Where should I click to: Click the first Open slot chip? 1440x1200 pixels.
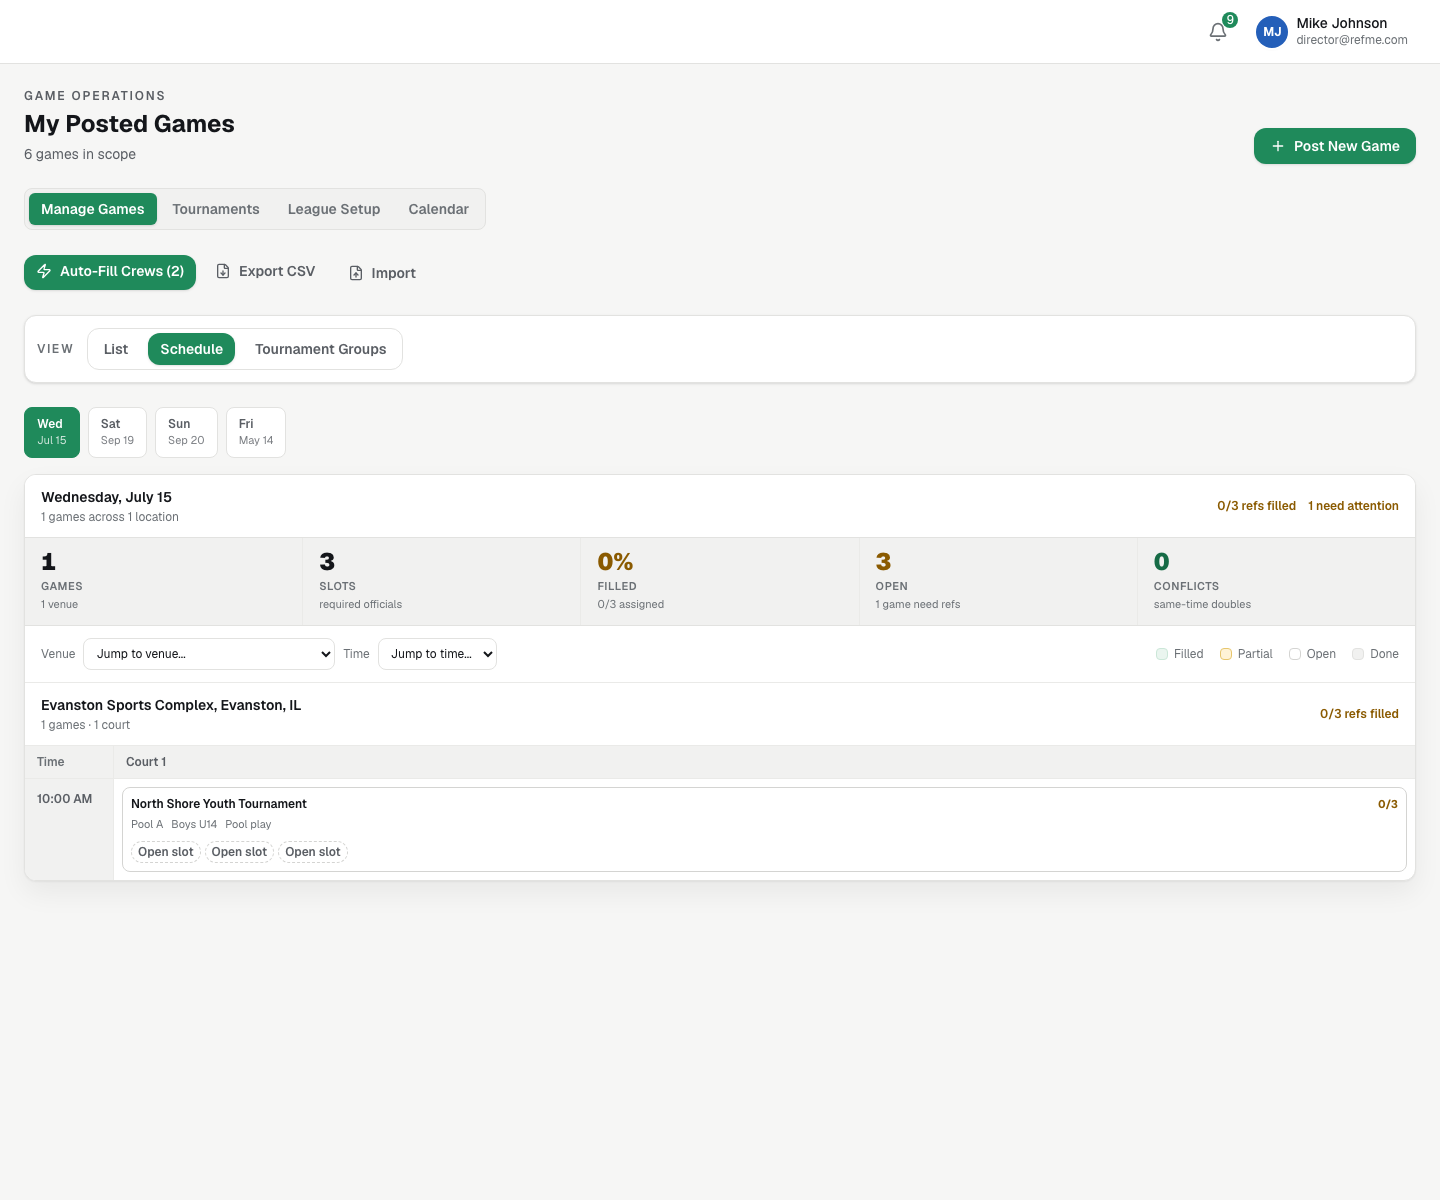(x=166, y=852)
